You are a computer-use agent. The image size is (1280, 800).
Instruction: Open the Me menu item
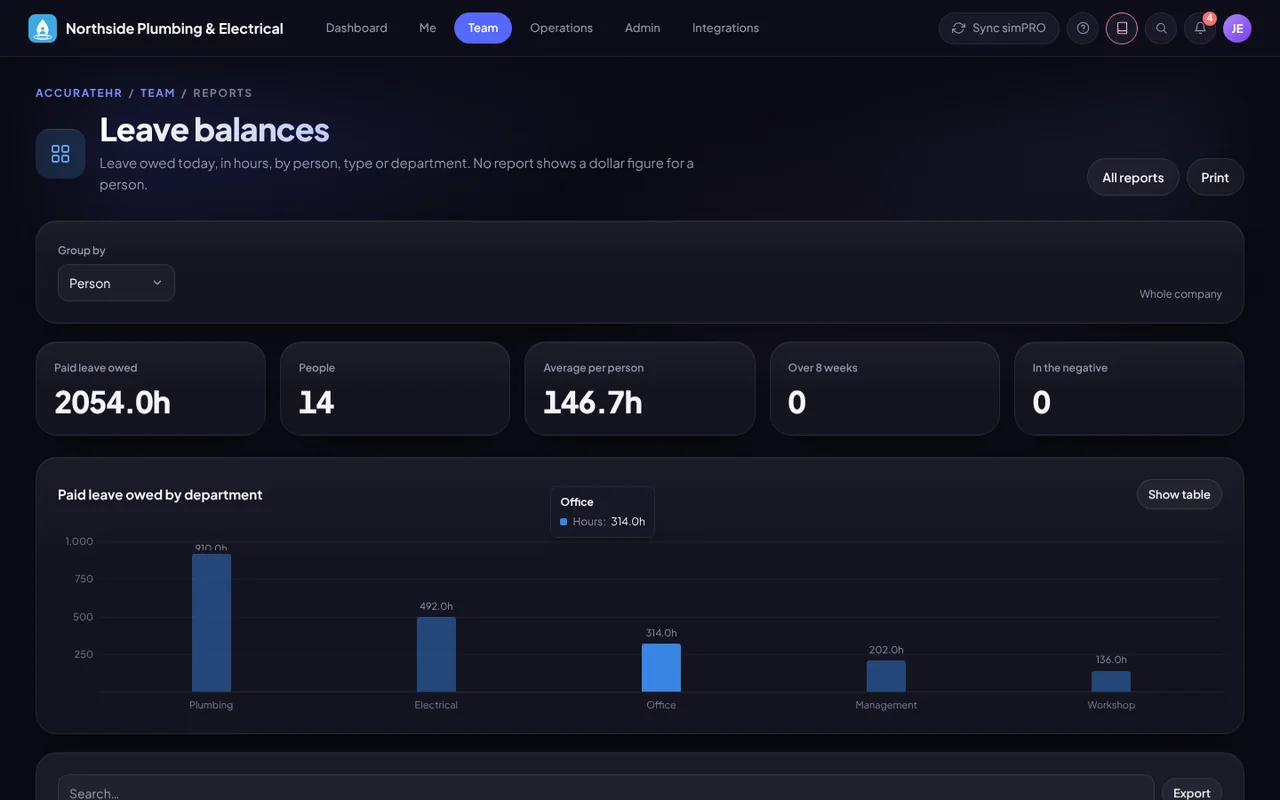click(x=428, y=28)
